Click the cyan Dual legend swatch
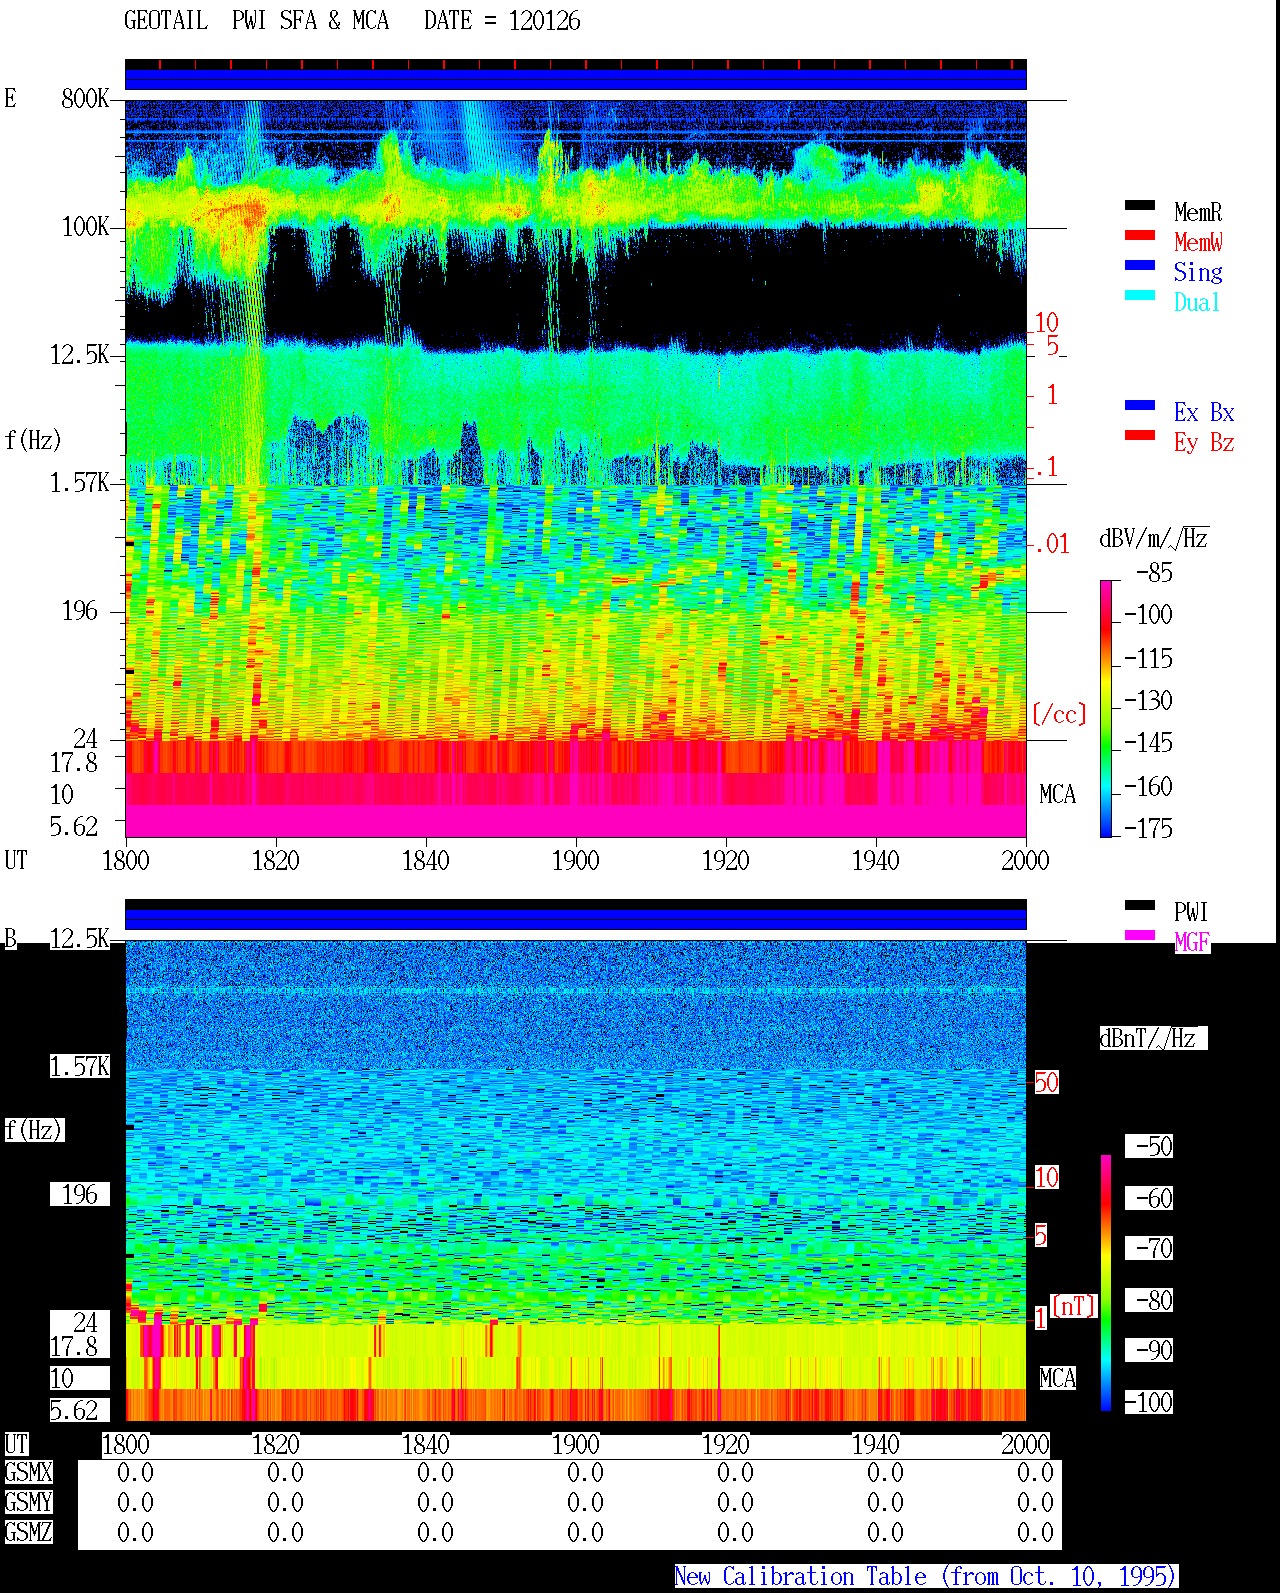1280x1593 pixels. point(1140,296)
